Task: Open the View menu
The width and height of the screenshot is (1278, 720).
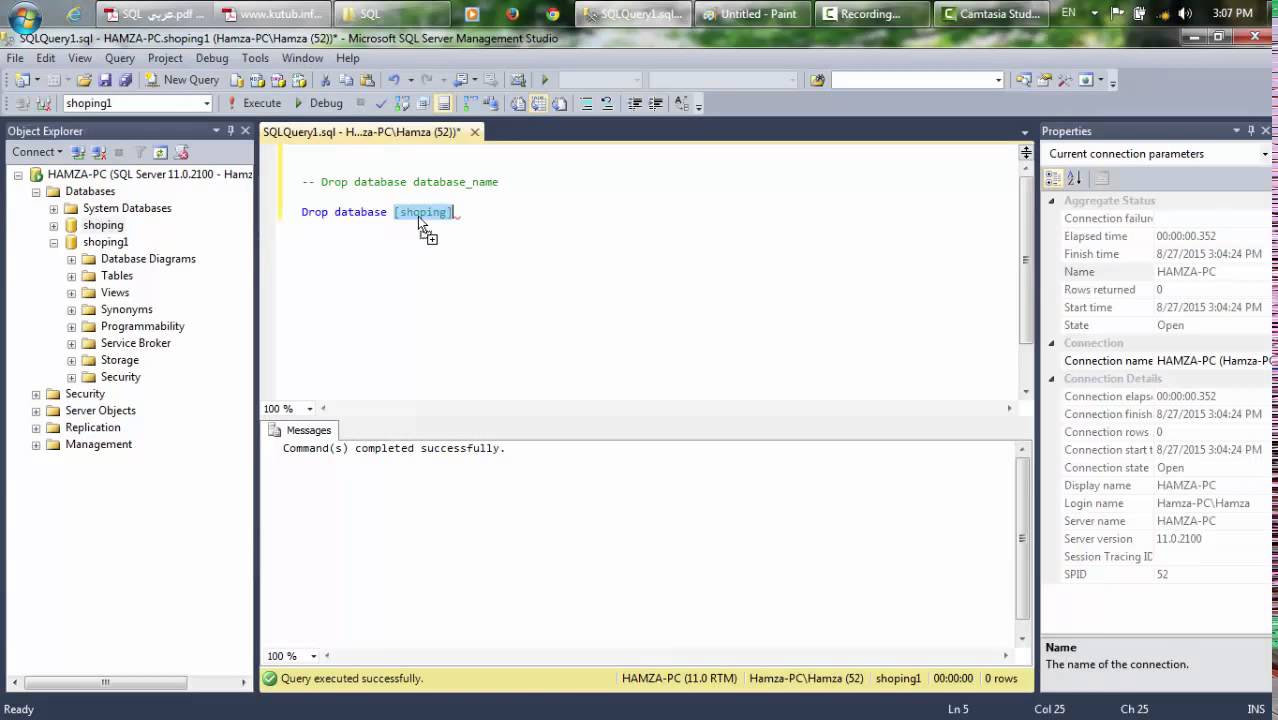Action: (x=80, y=58)
